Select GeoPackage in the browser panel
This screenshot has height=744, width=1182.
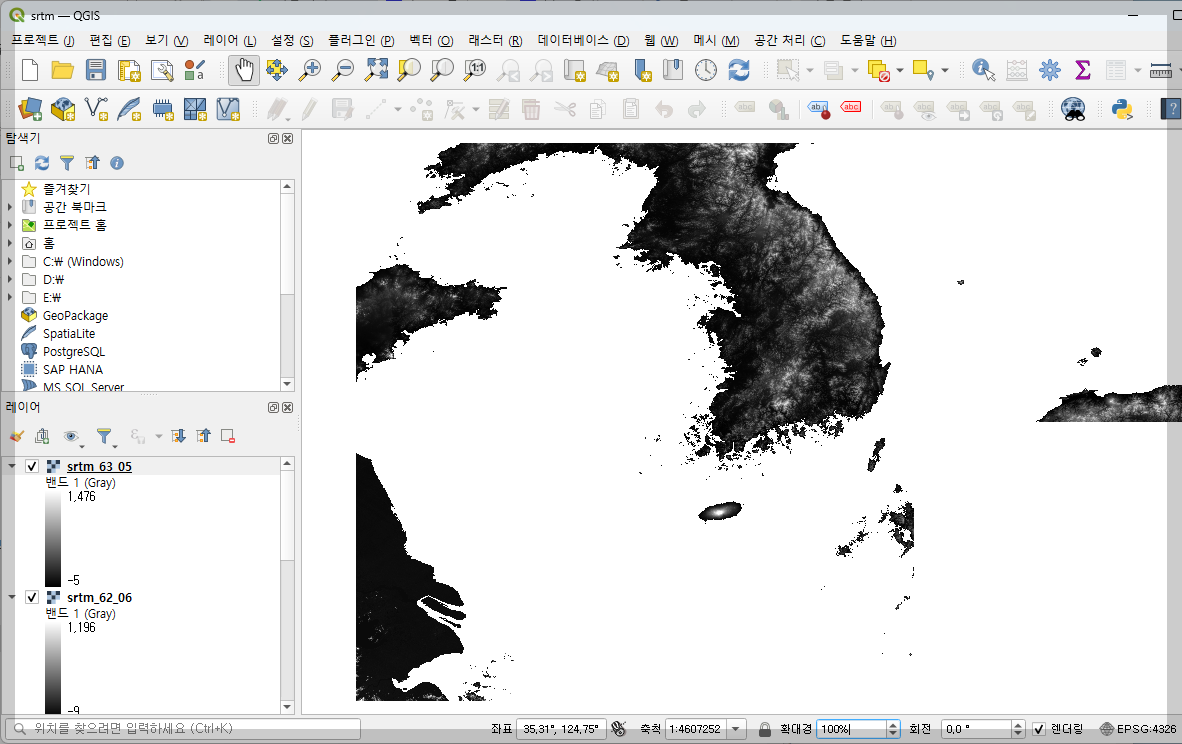[x=75, y=316]
